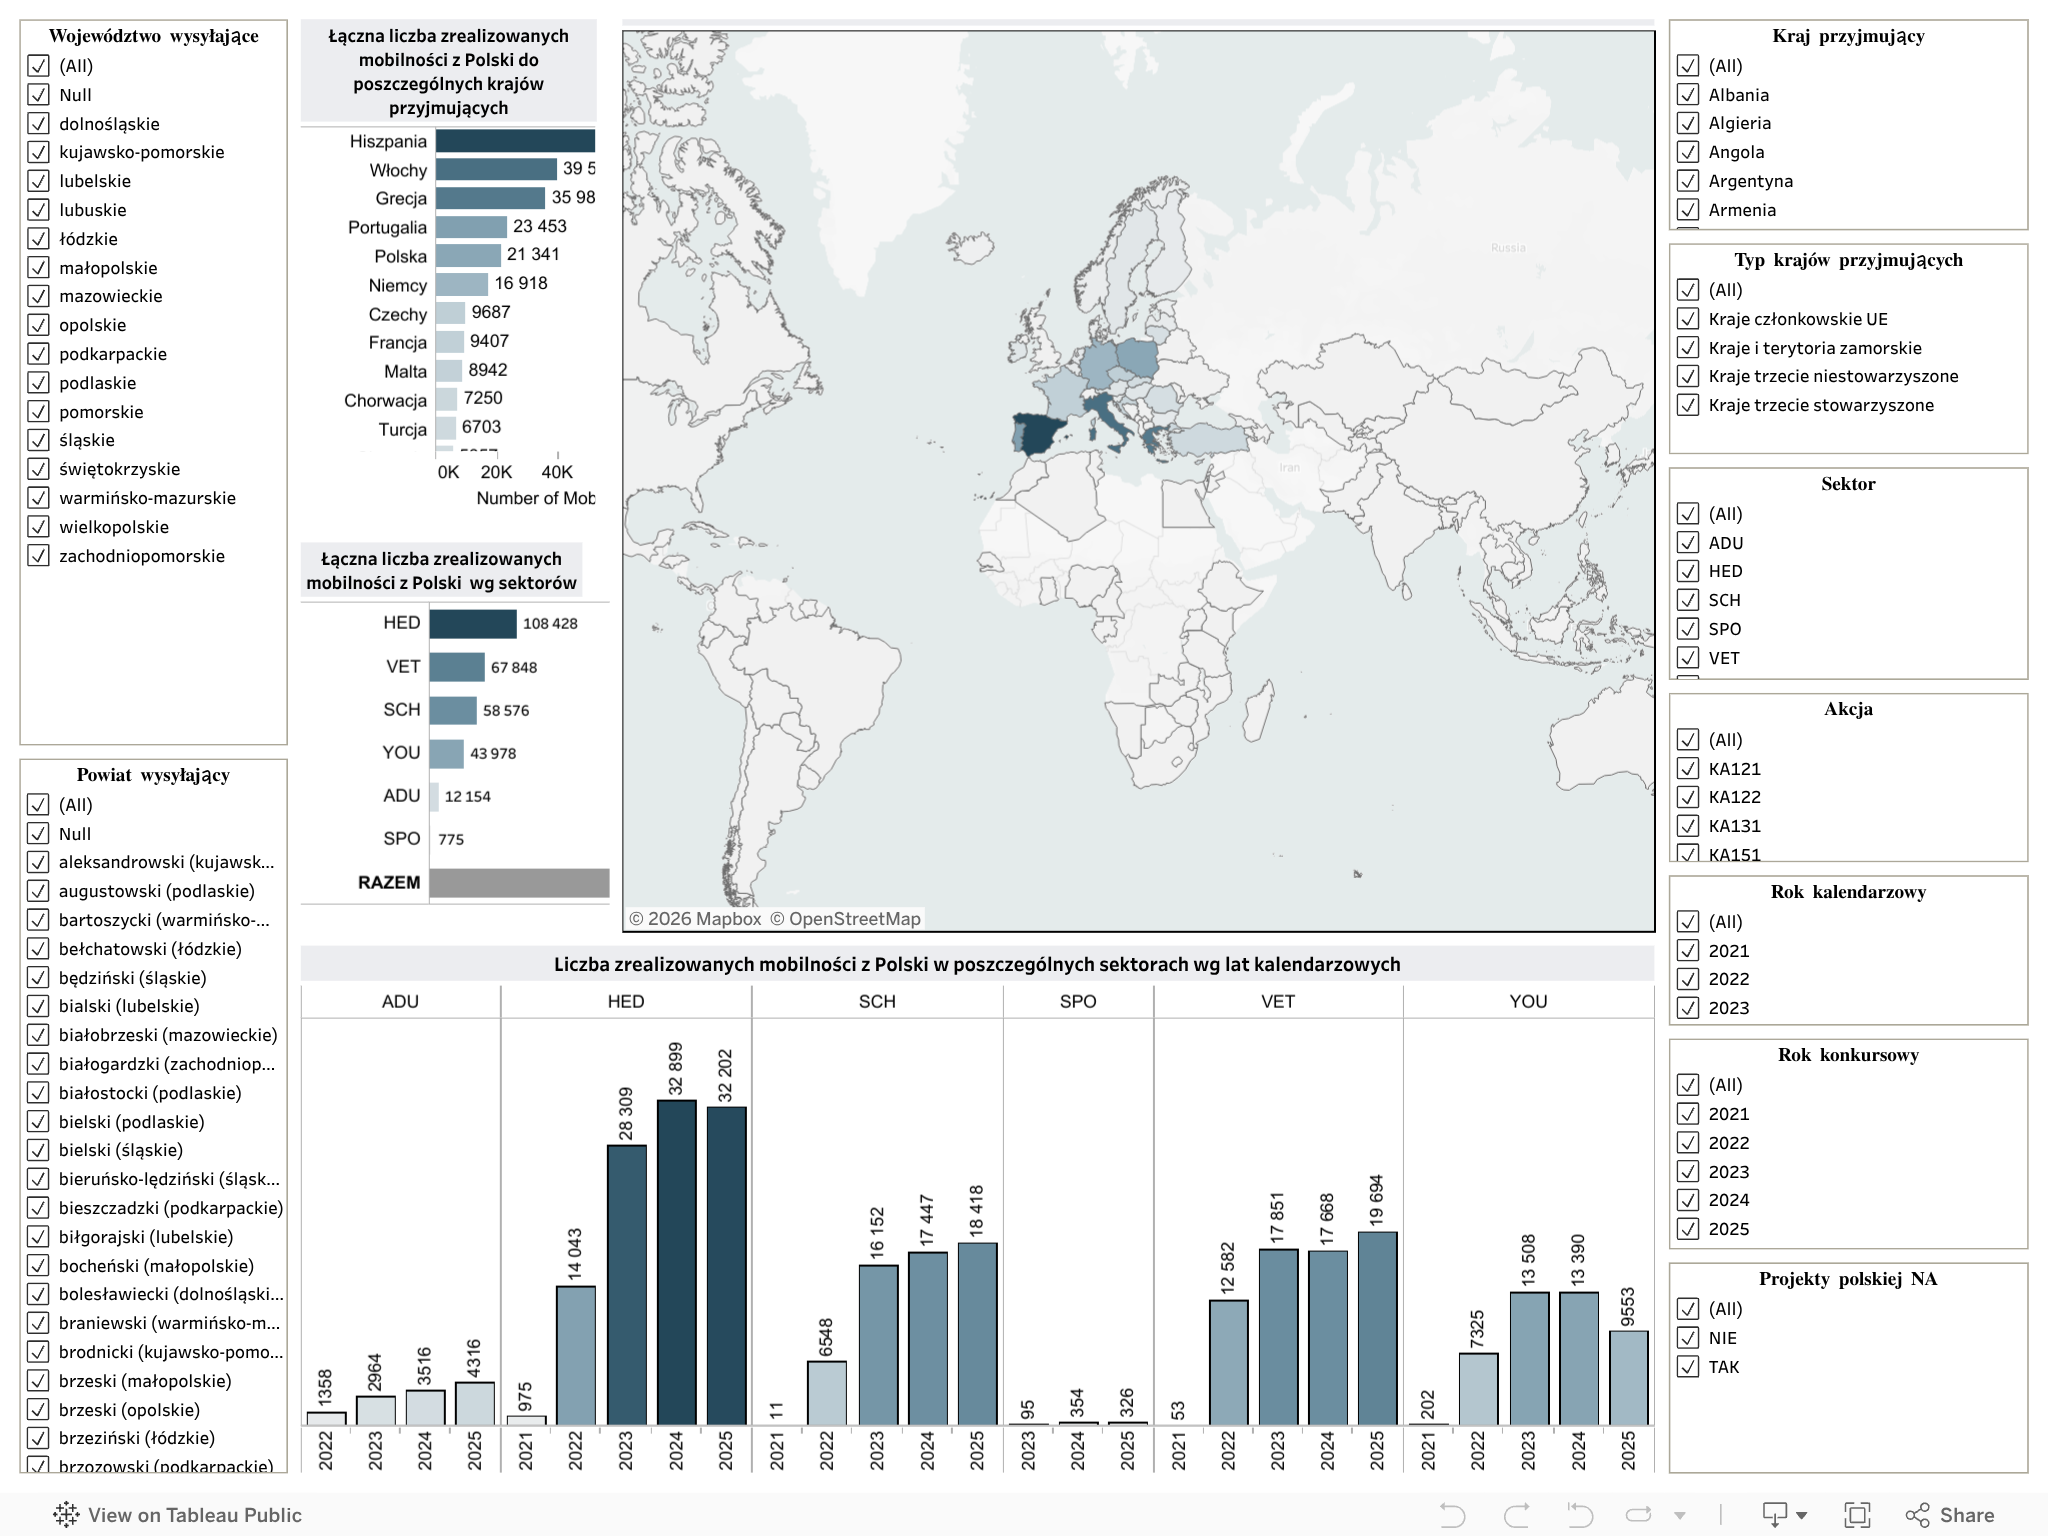Open the dropdown arrow beside the Download icon
This screenshot has height=1536, width=2048.
point(1802,1516)
